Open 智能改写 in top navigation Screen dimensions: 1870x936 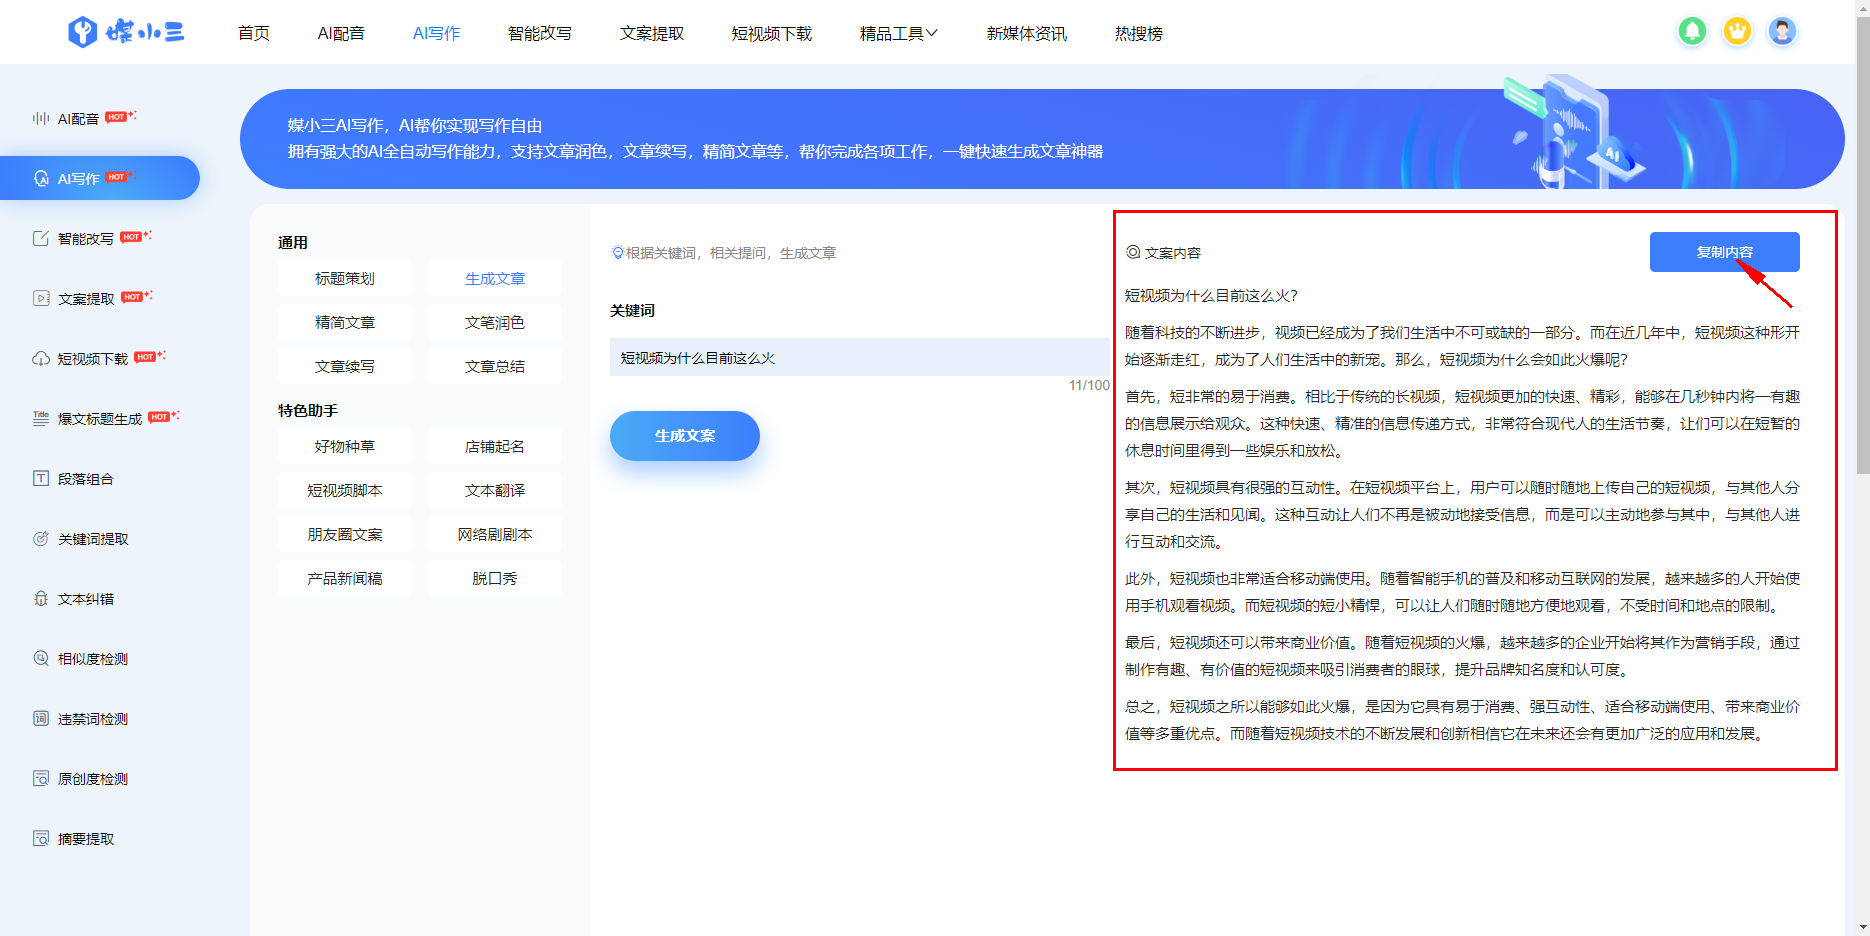point(540,33)
